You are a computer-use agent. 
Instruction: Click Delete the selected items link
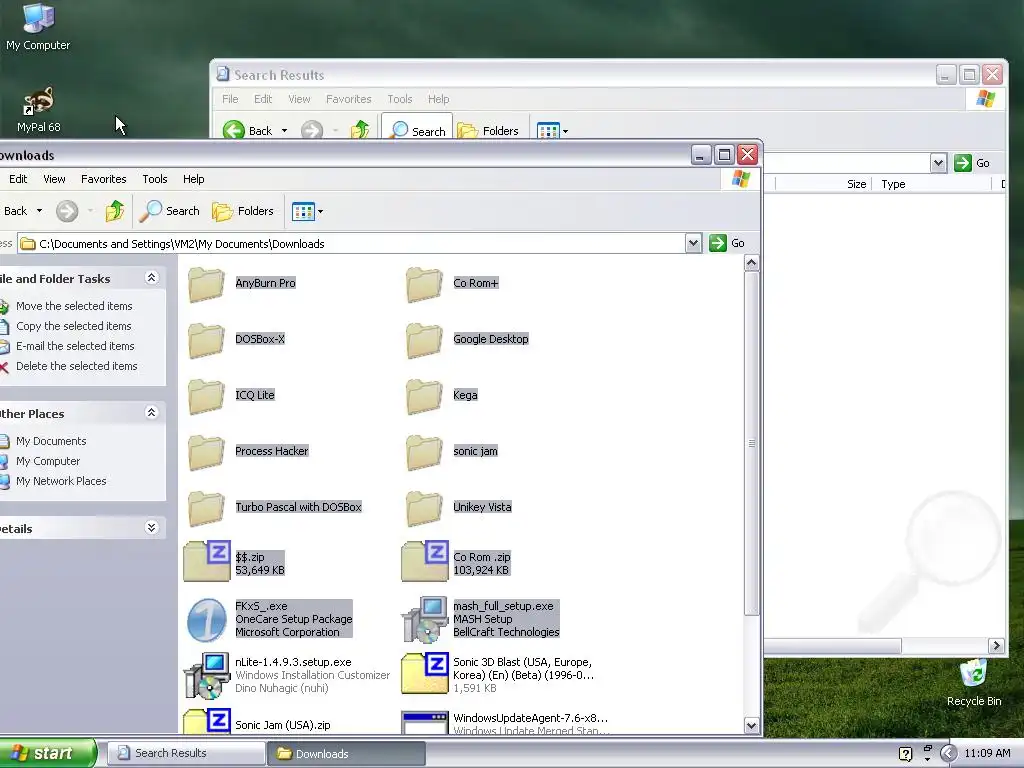76,366
